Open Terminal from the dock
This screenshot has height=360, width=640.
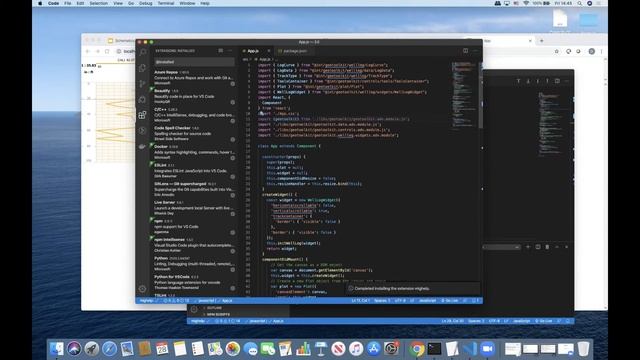[434, 349]
